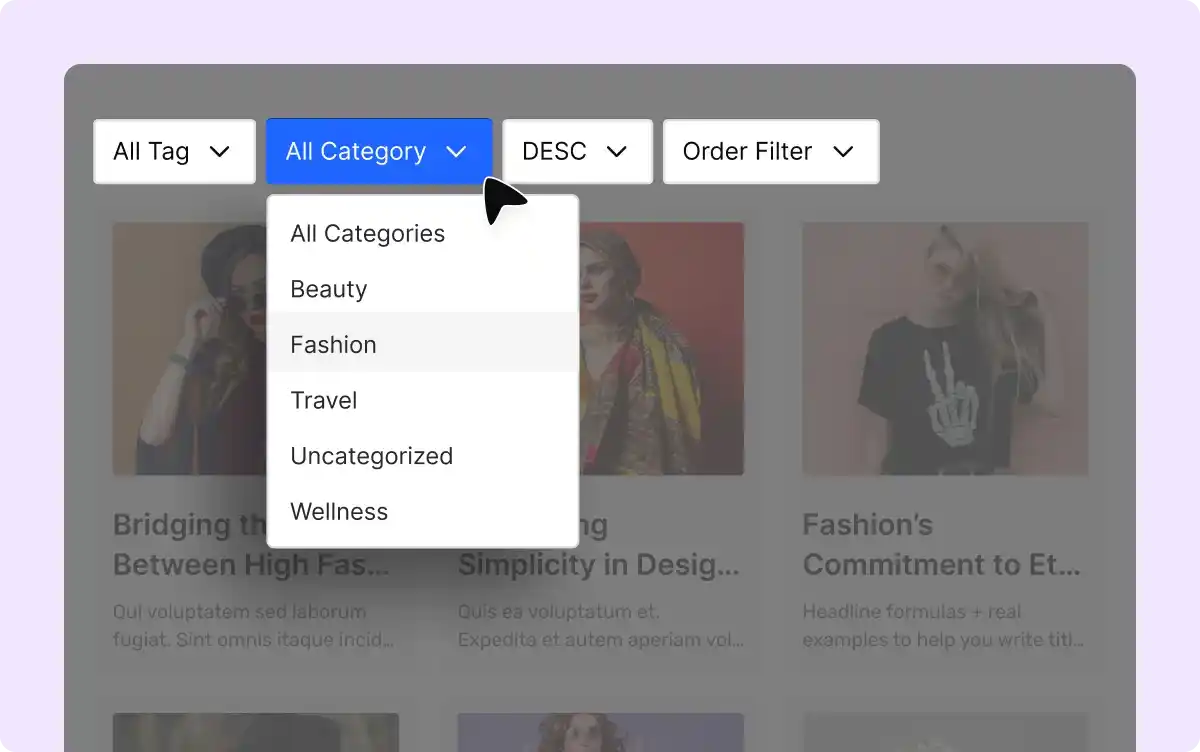This screenshot has height=752, width=1200.
Task: Open the woman in hat post thumbnail
Action: pos(188,348)
